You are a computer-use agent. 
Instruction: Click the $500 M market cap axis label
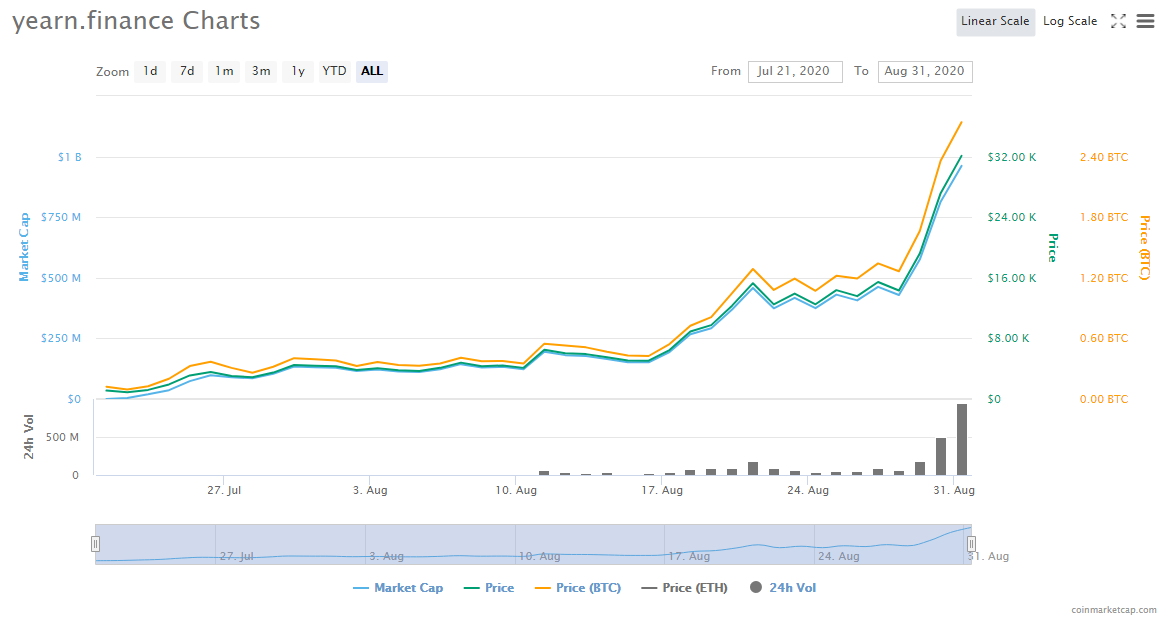pos(61,278)
